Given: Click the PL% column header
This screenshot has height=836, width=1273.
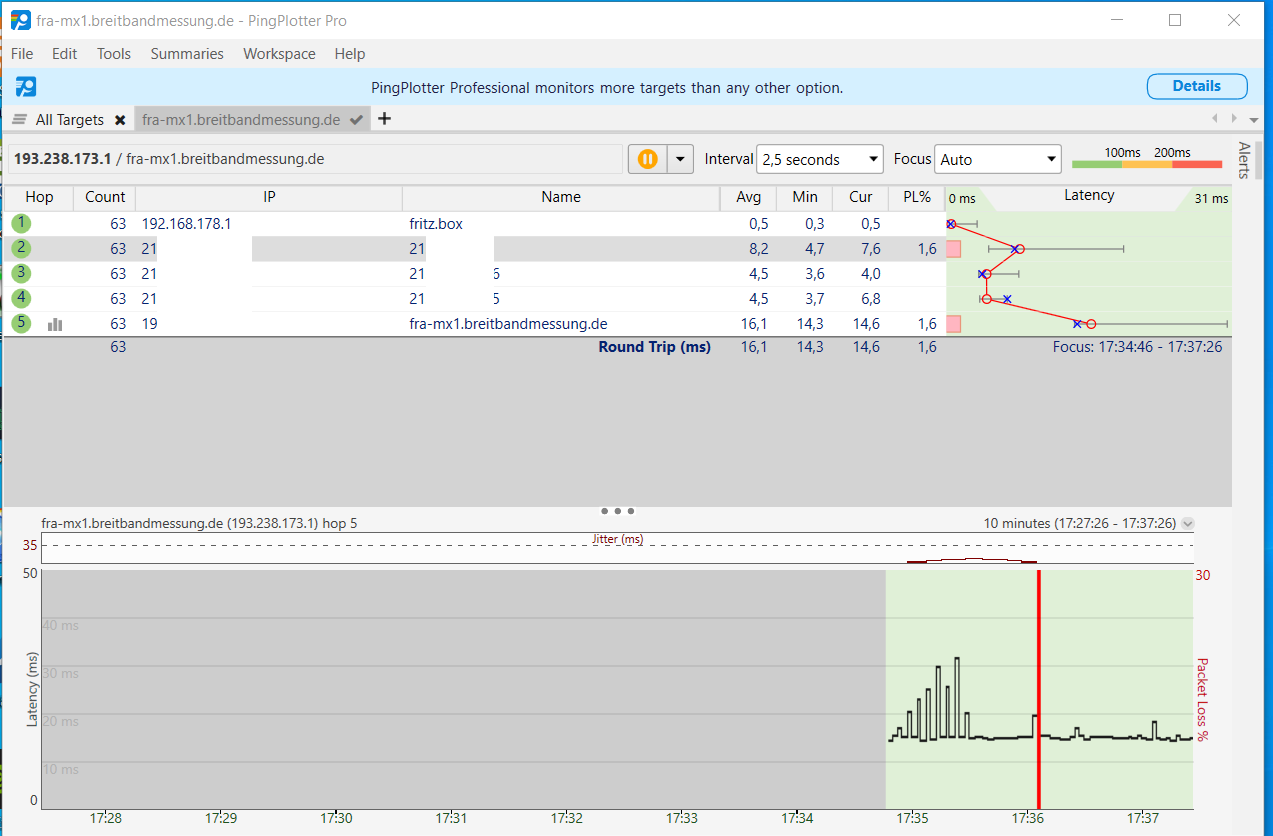Looking at the screenshot, I should click(x=917, y=197).
